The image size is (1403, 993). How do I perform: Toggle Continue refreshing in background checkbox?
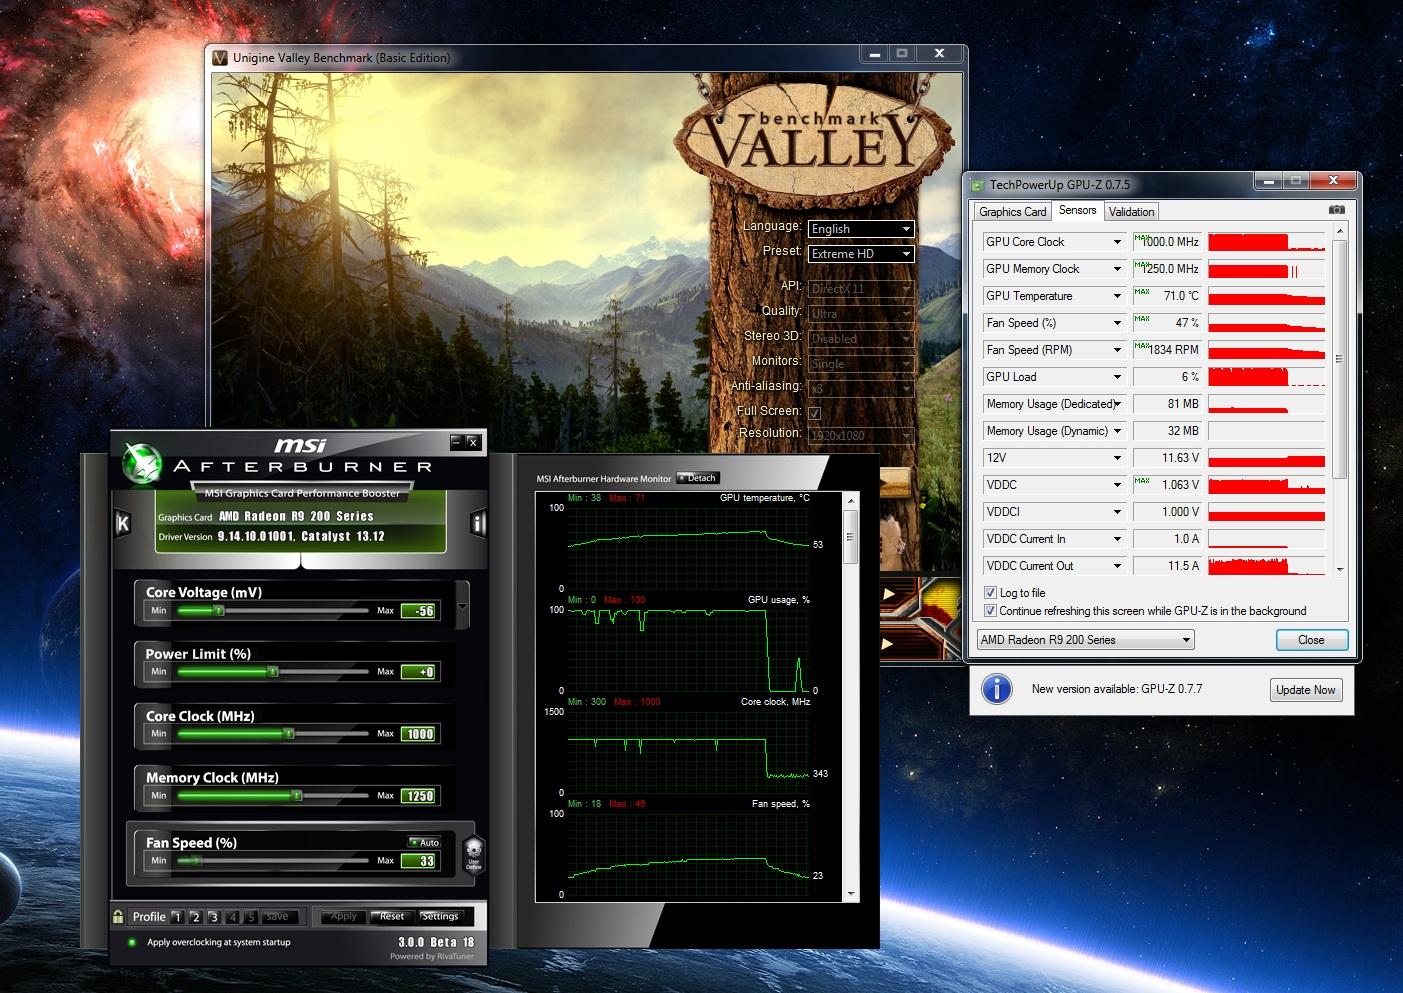point(990,610)
